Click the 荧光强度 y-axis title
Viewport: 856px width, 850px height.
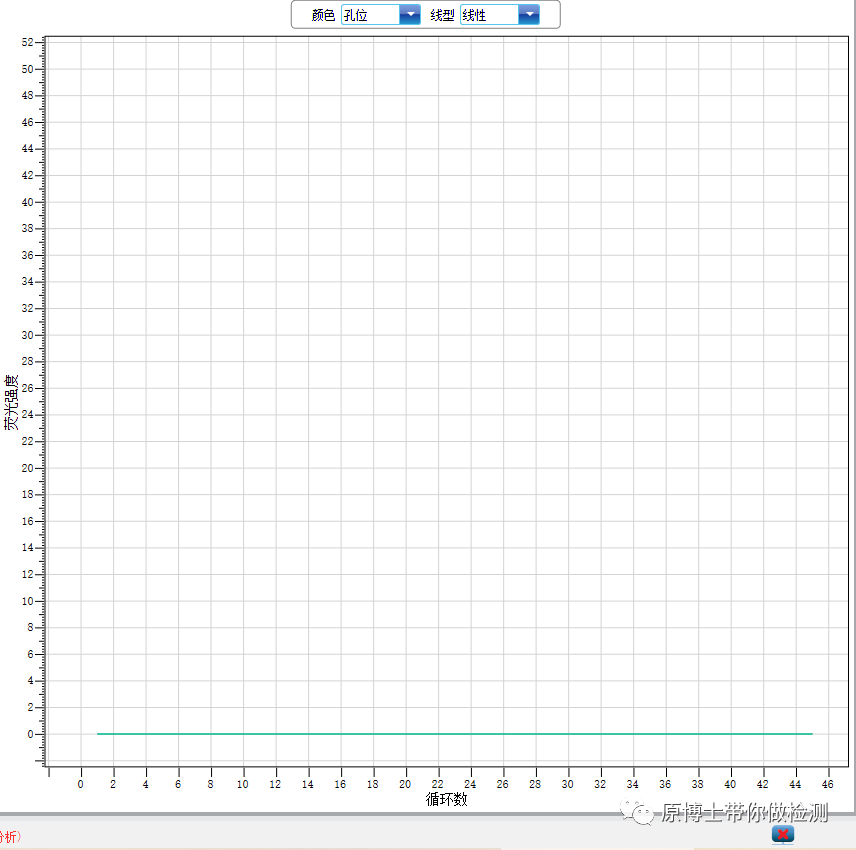click(x=11, y=402)
